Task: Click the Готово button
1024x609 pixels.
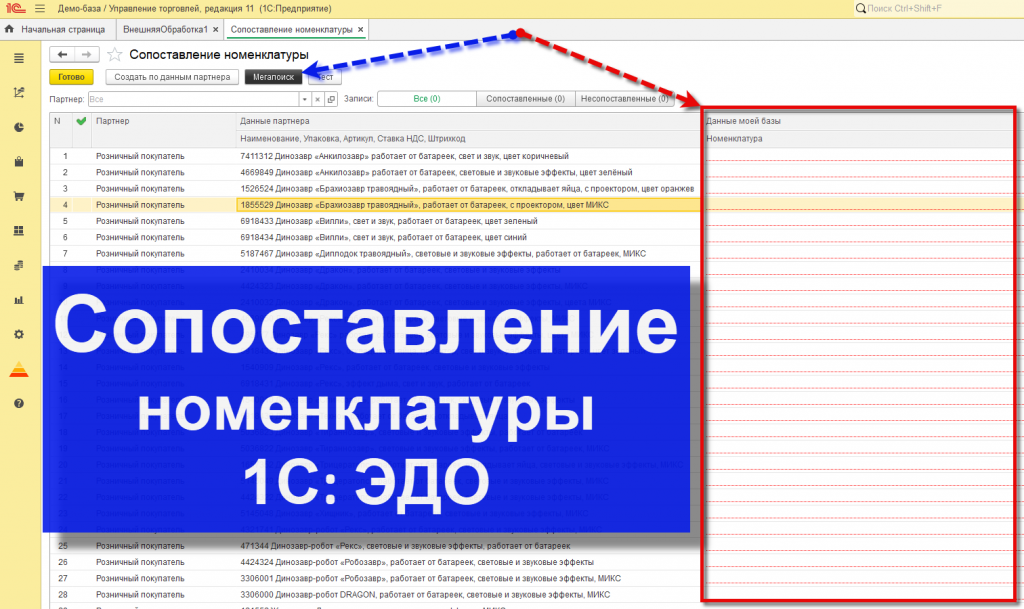Action: point(71,77)
